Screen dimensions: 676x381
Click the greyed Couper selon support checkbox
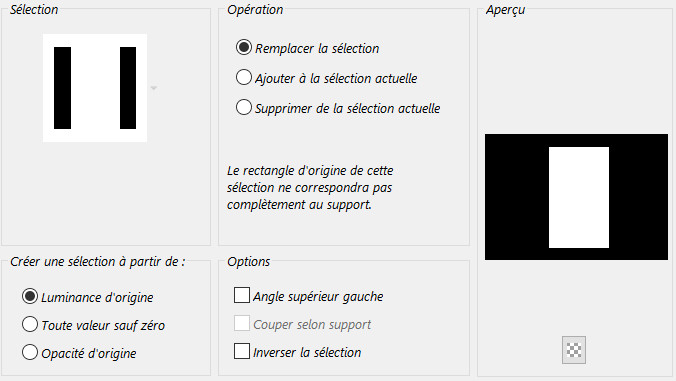[241, 323]
